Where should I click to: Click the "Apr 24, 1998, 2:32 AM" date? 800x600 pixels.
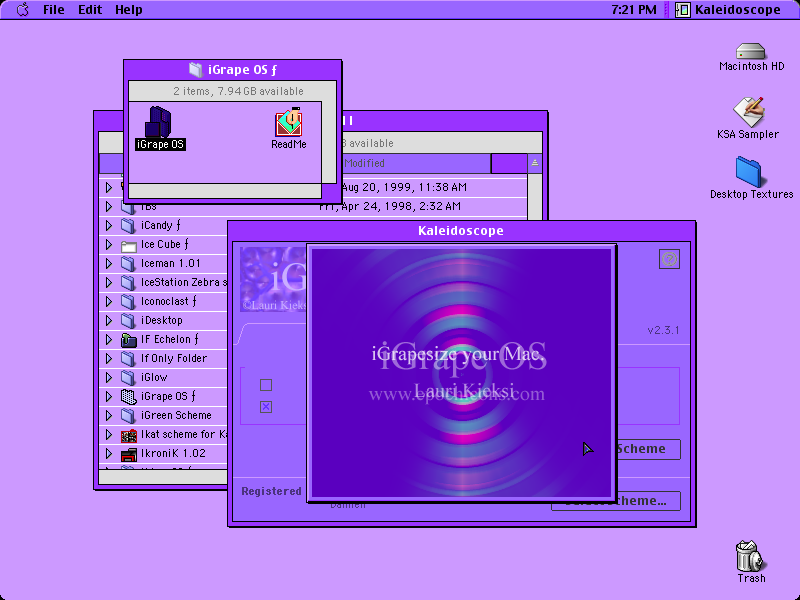390,206
